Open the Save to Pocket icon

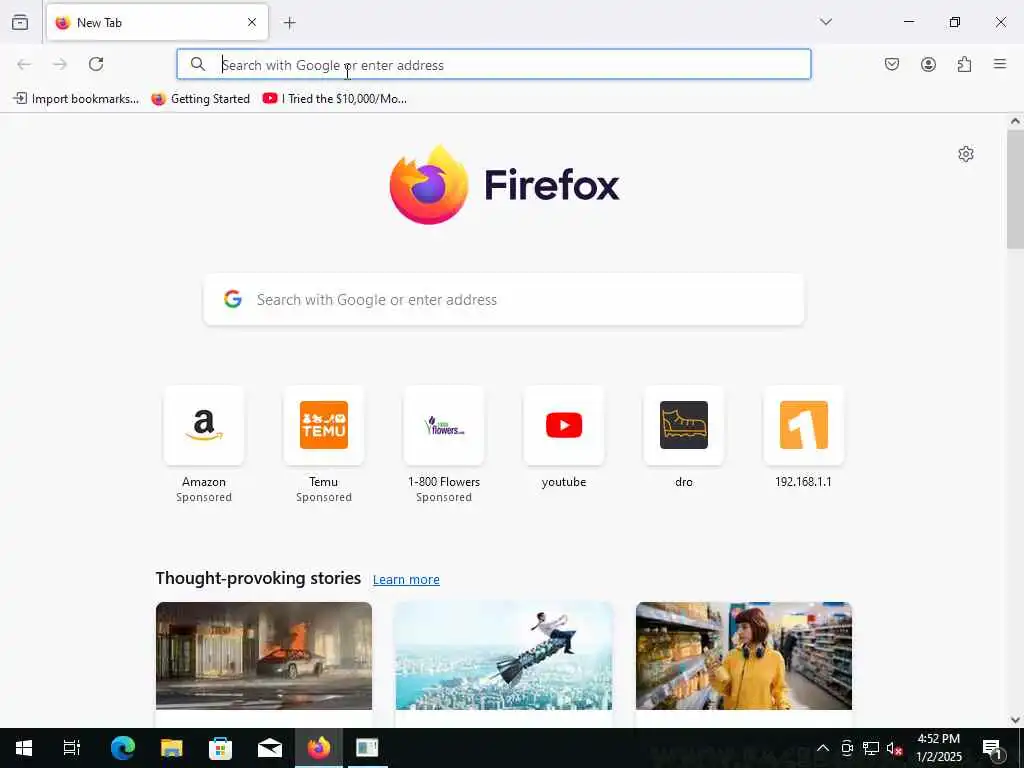click(x=892, y=64)
